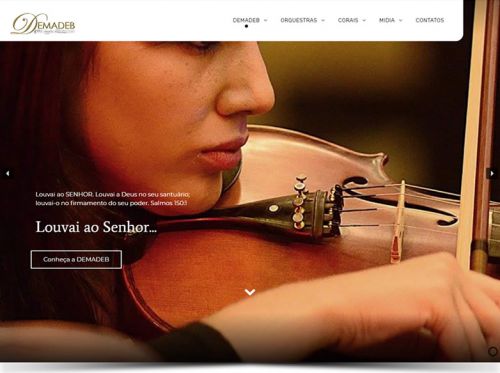Expand the DEMADEB menu chevron
500x373 pixels.
266,20
